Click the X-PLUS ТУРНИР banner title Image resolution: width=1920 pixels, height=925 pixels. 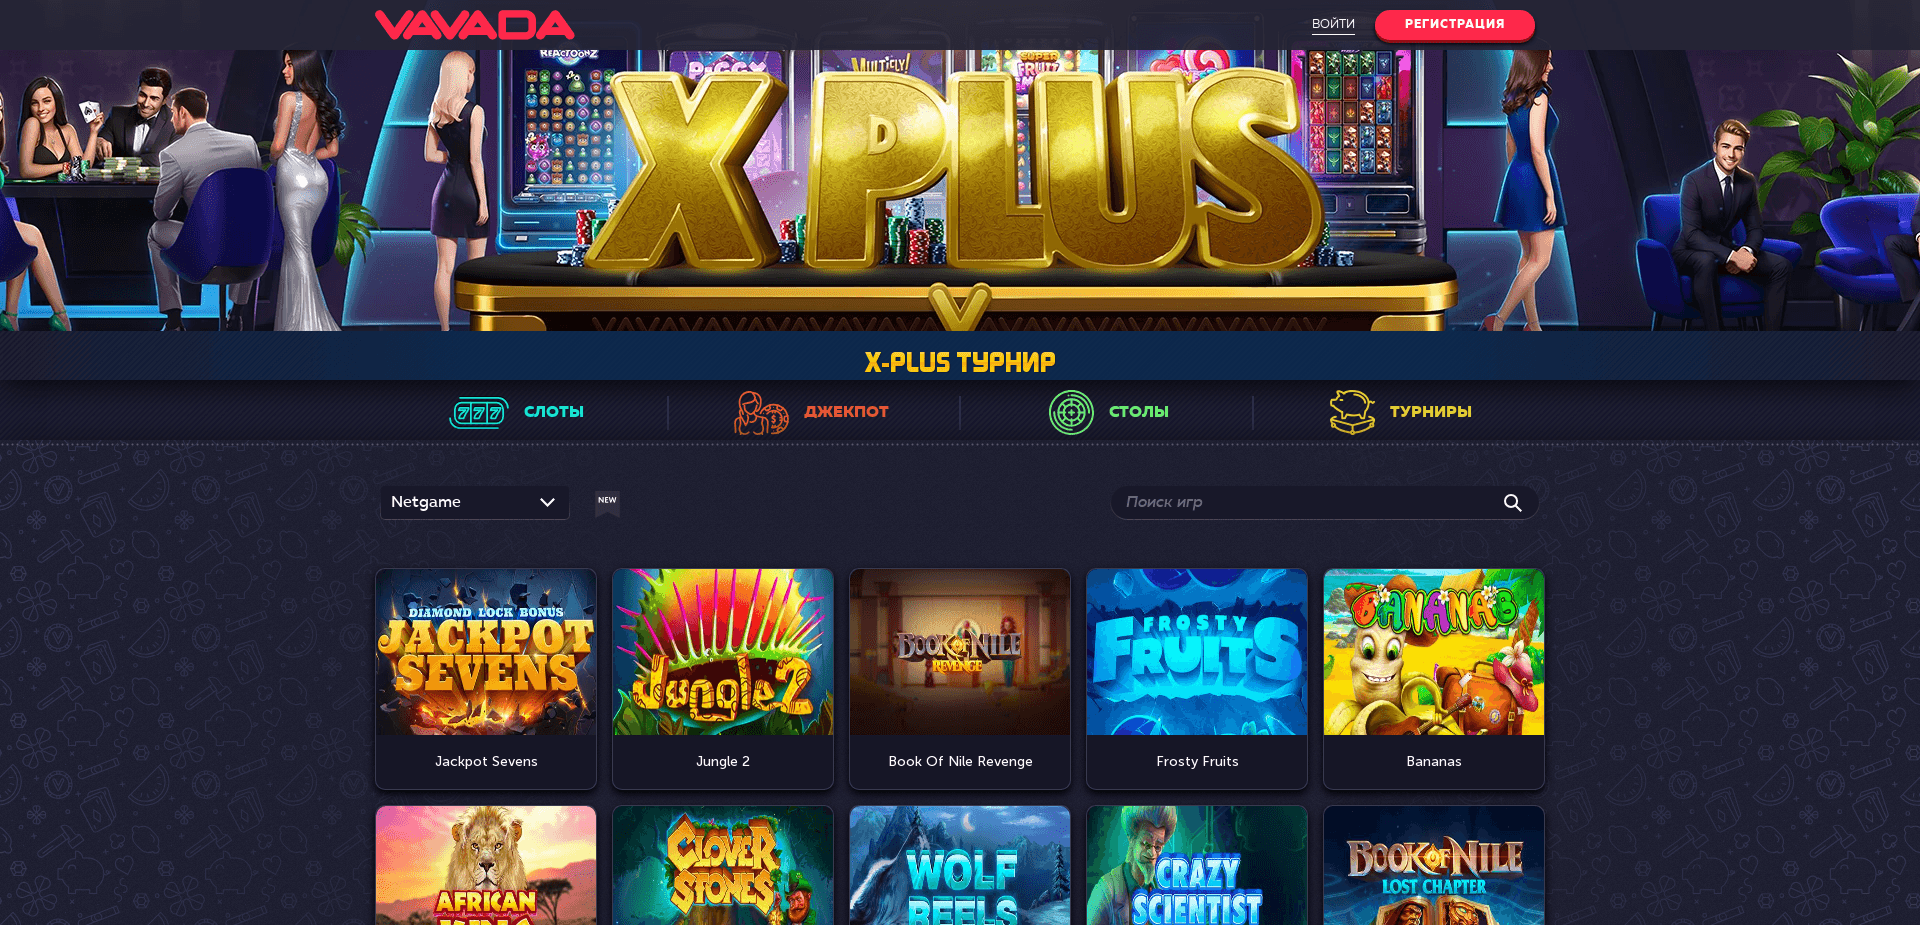click(960, 362)
